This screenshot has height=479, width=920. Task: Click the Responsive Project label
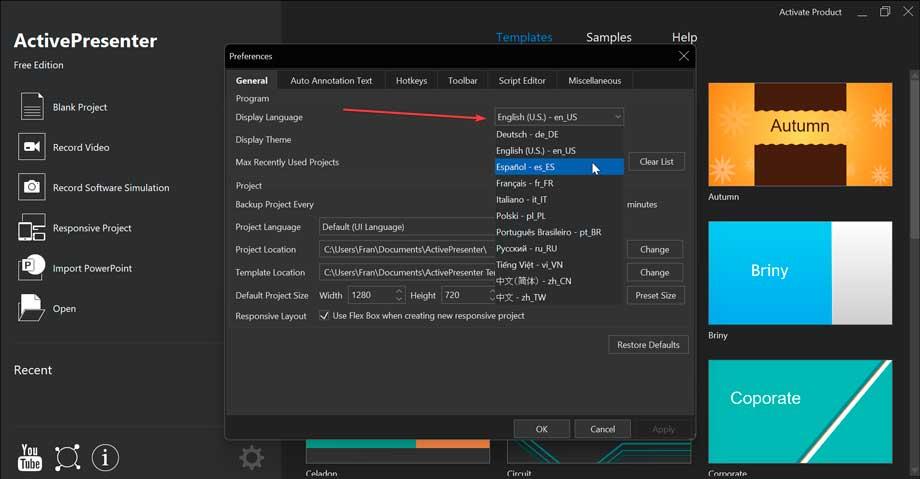[x=92, y=228]
